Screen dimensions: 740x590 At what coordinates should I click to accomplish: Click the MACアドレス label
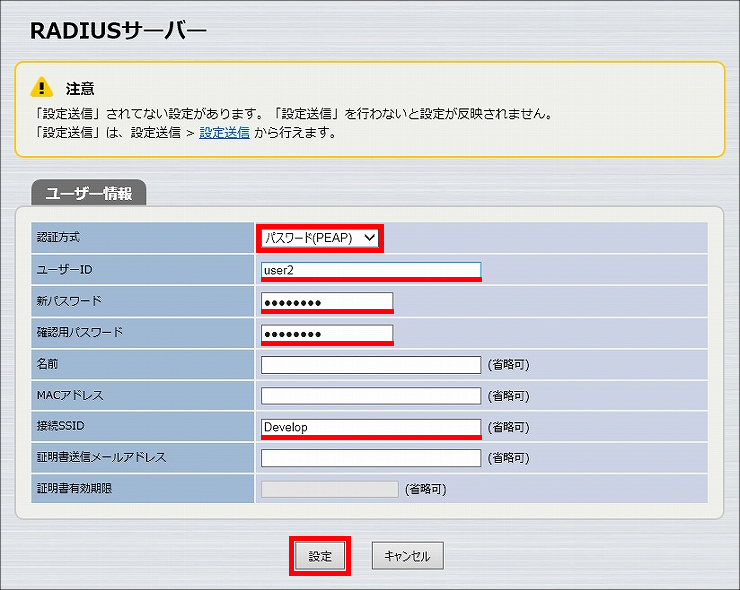(x=70, y=395)
